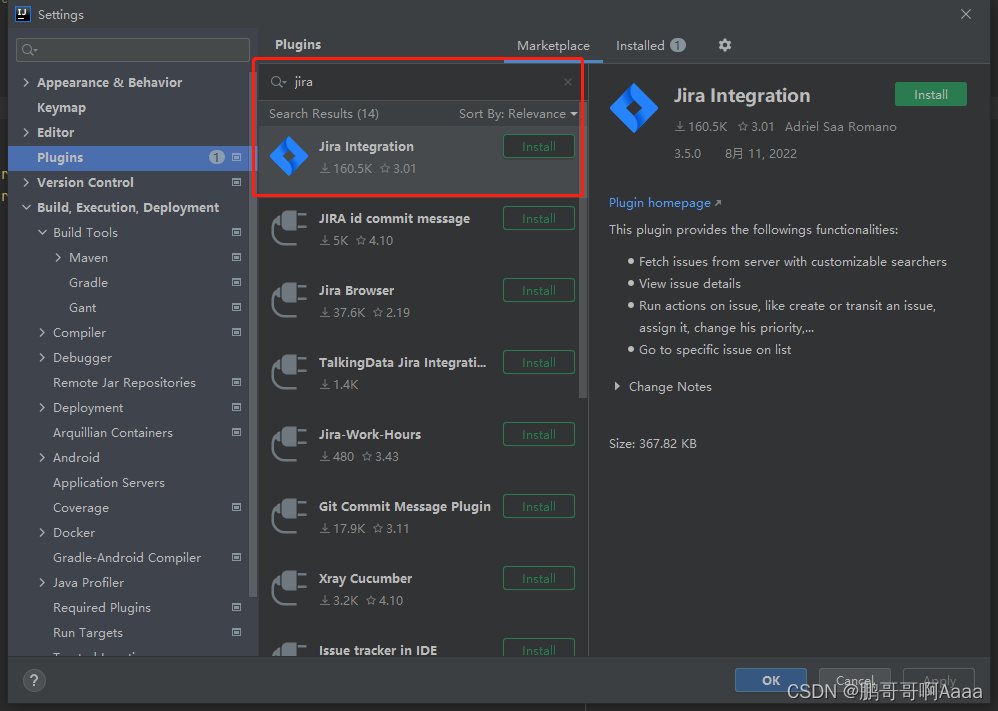Click the project-level icon beside Gradle-Android Compiler
The width and height of the screenshot is (998, 711).
coord(236,557)
